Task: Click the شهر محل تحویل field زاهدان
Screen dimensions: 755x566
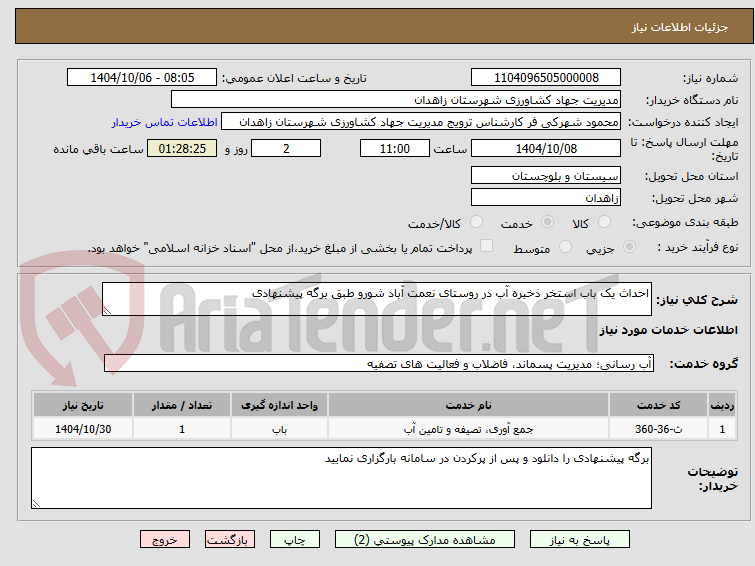Action: pos(546,197)
